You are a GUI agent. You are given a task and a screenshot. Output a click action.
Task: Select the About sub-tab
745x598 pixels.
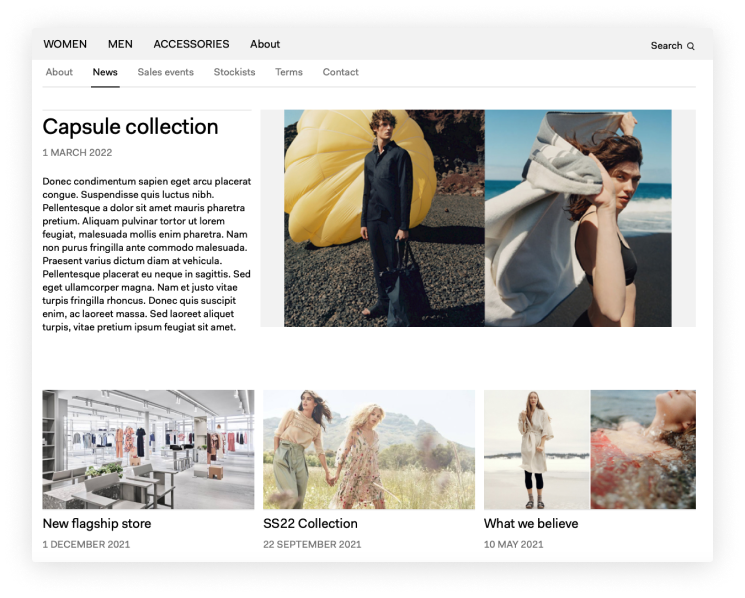[59, 72]
